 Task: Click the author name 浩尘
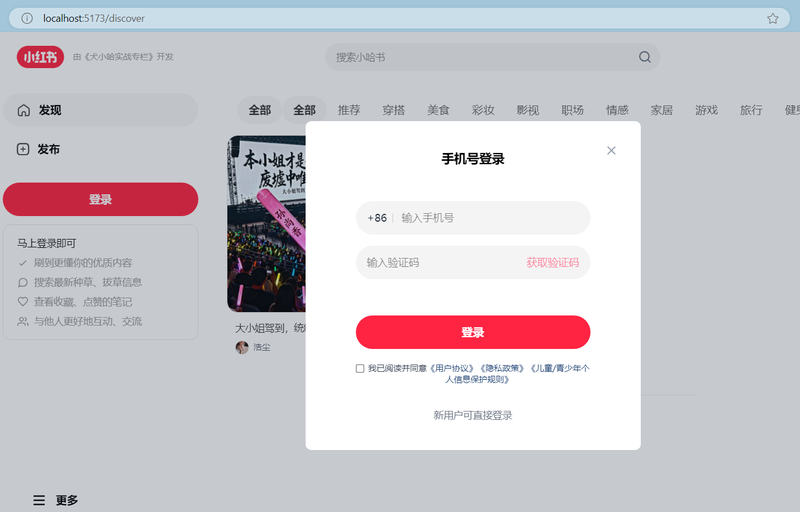pos(262,347)
